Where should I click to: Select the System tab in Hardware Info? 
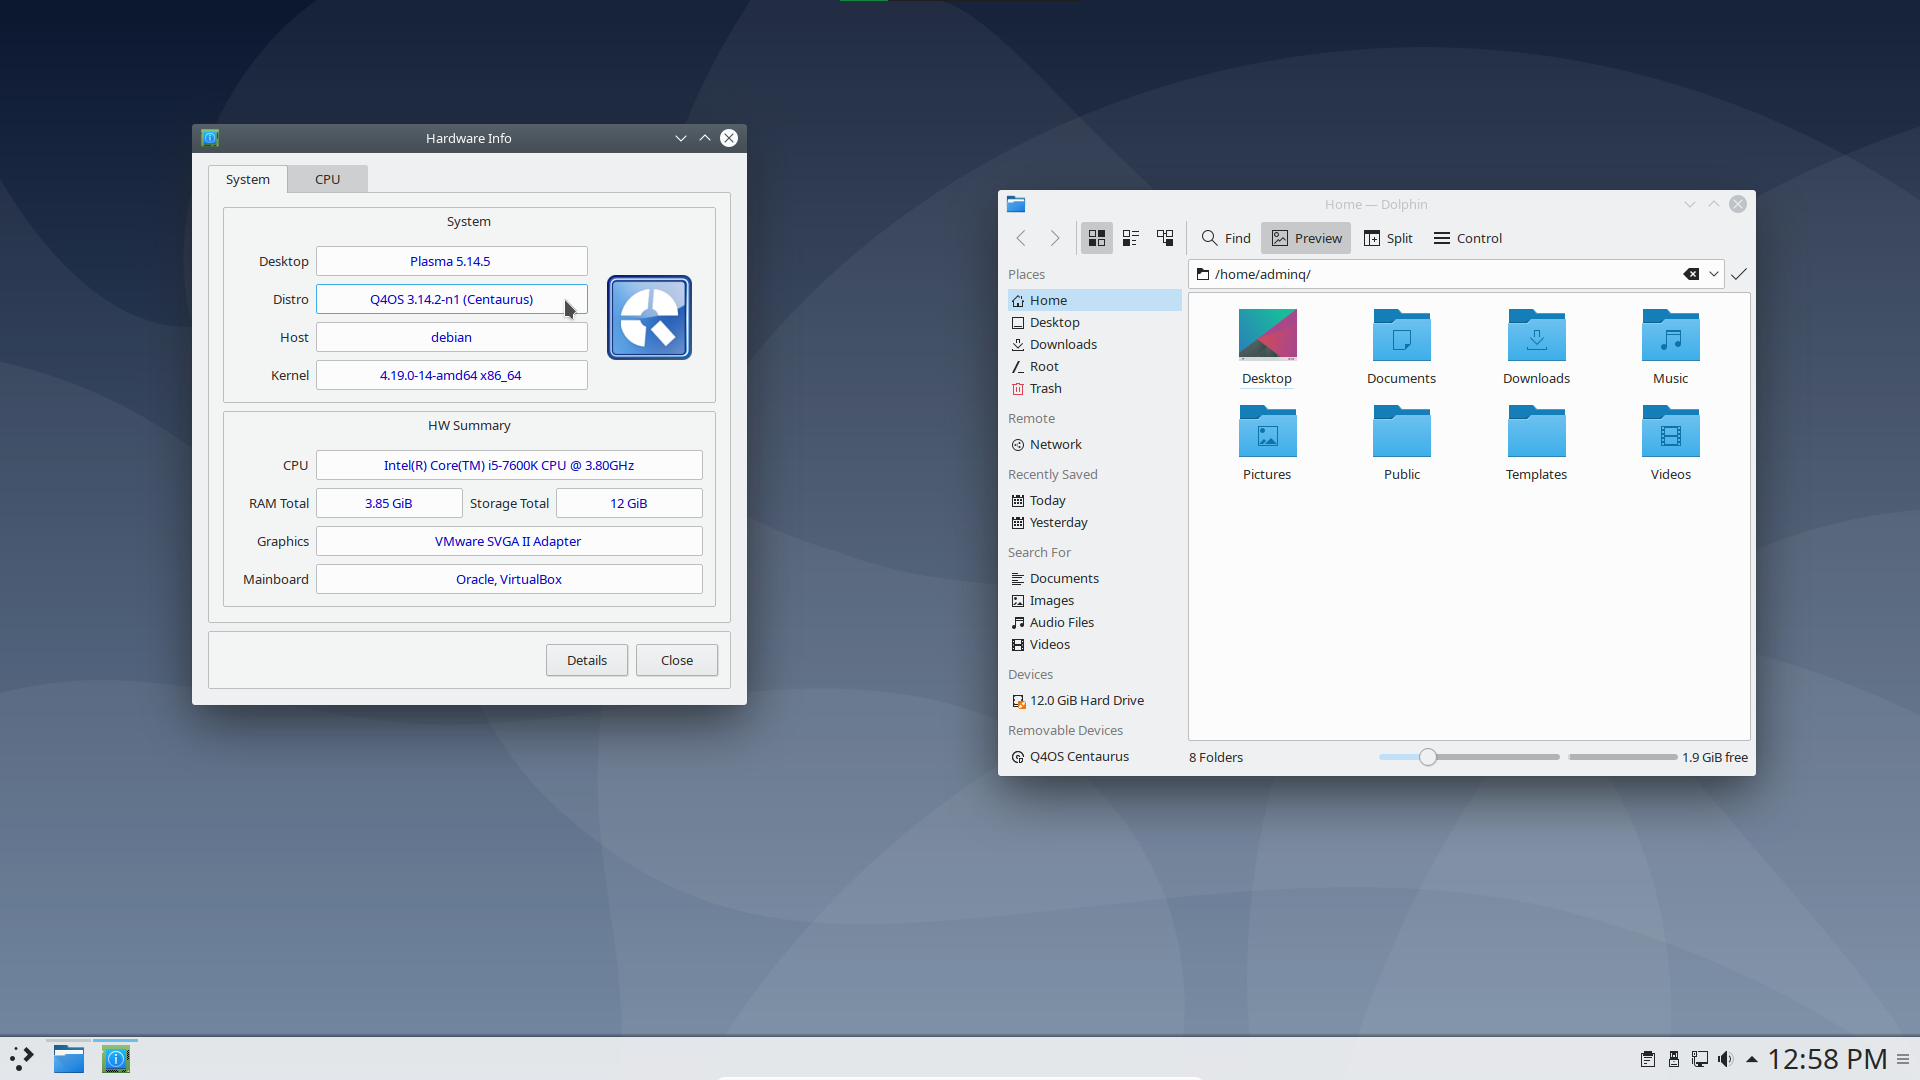(247, 179)
